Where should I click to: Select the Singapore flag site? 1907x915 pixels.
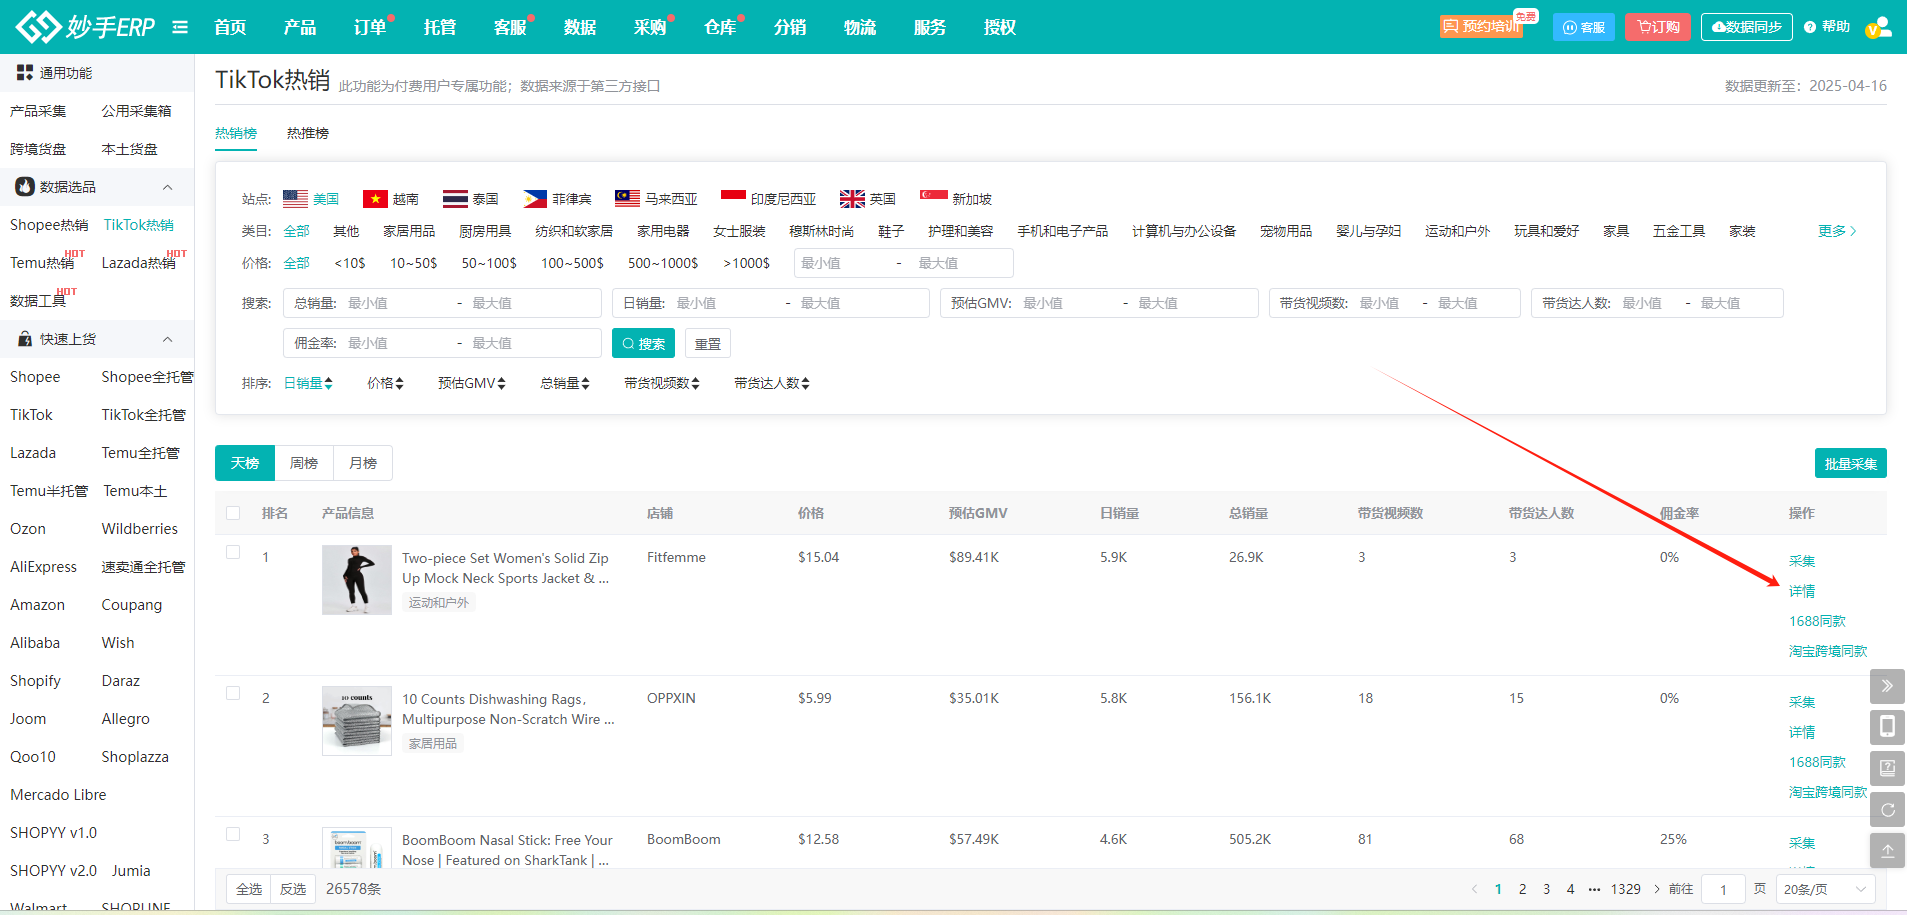pyautogui.click(x=934, y=199)
